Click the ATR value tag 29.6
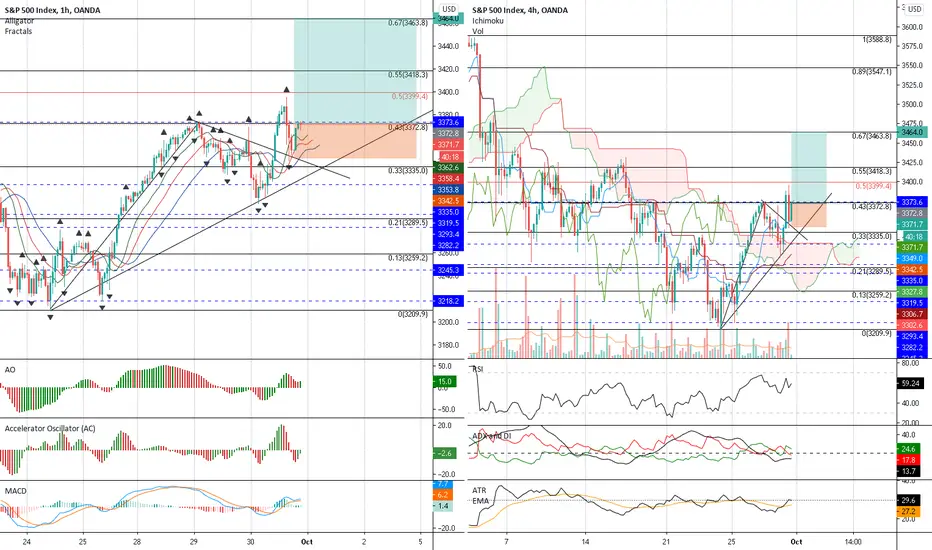 pos(909,501)
